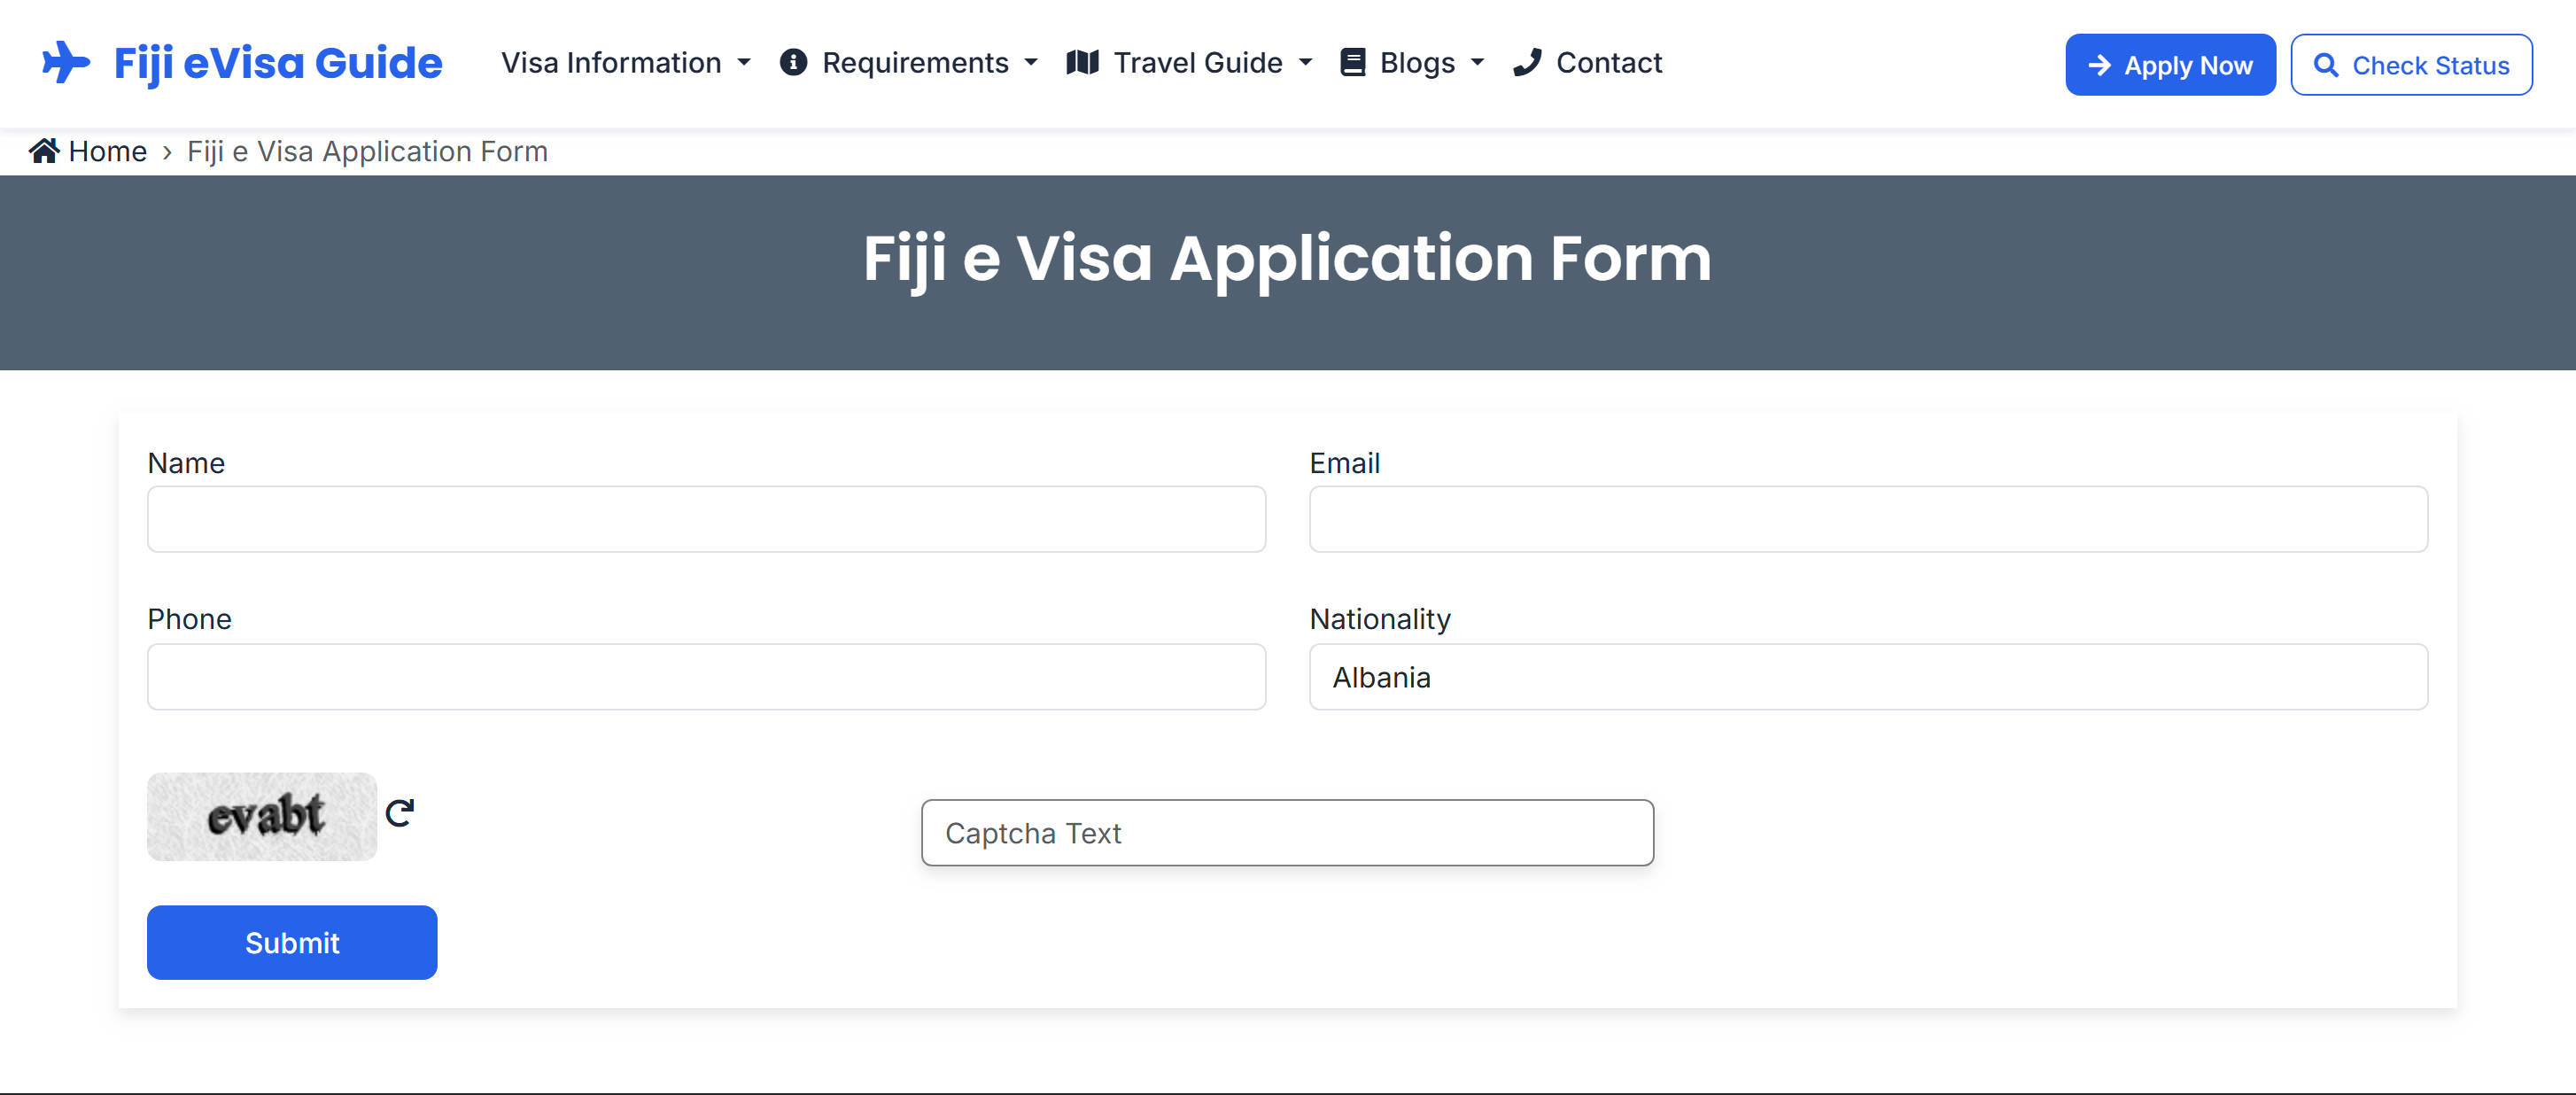Click the Contact phone icon
The height and width of the screenshot is (1095, 2576).
1527,63
